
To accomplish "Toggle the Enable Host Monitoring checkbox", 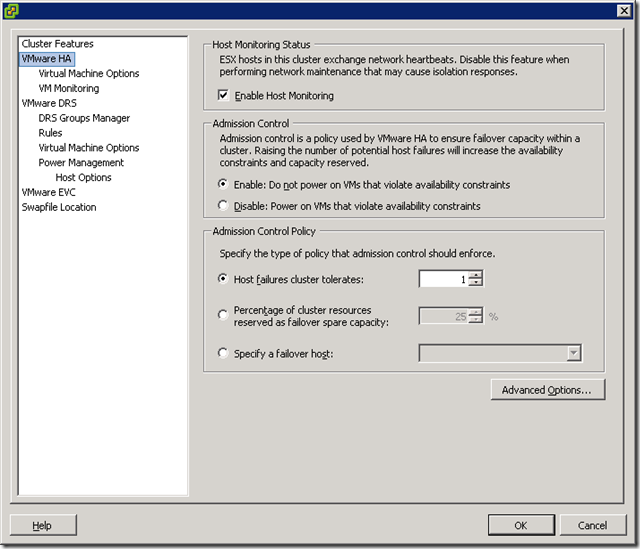I will click(223, 96).
